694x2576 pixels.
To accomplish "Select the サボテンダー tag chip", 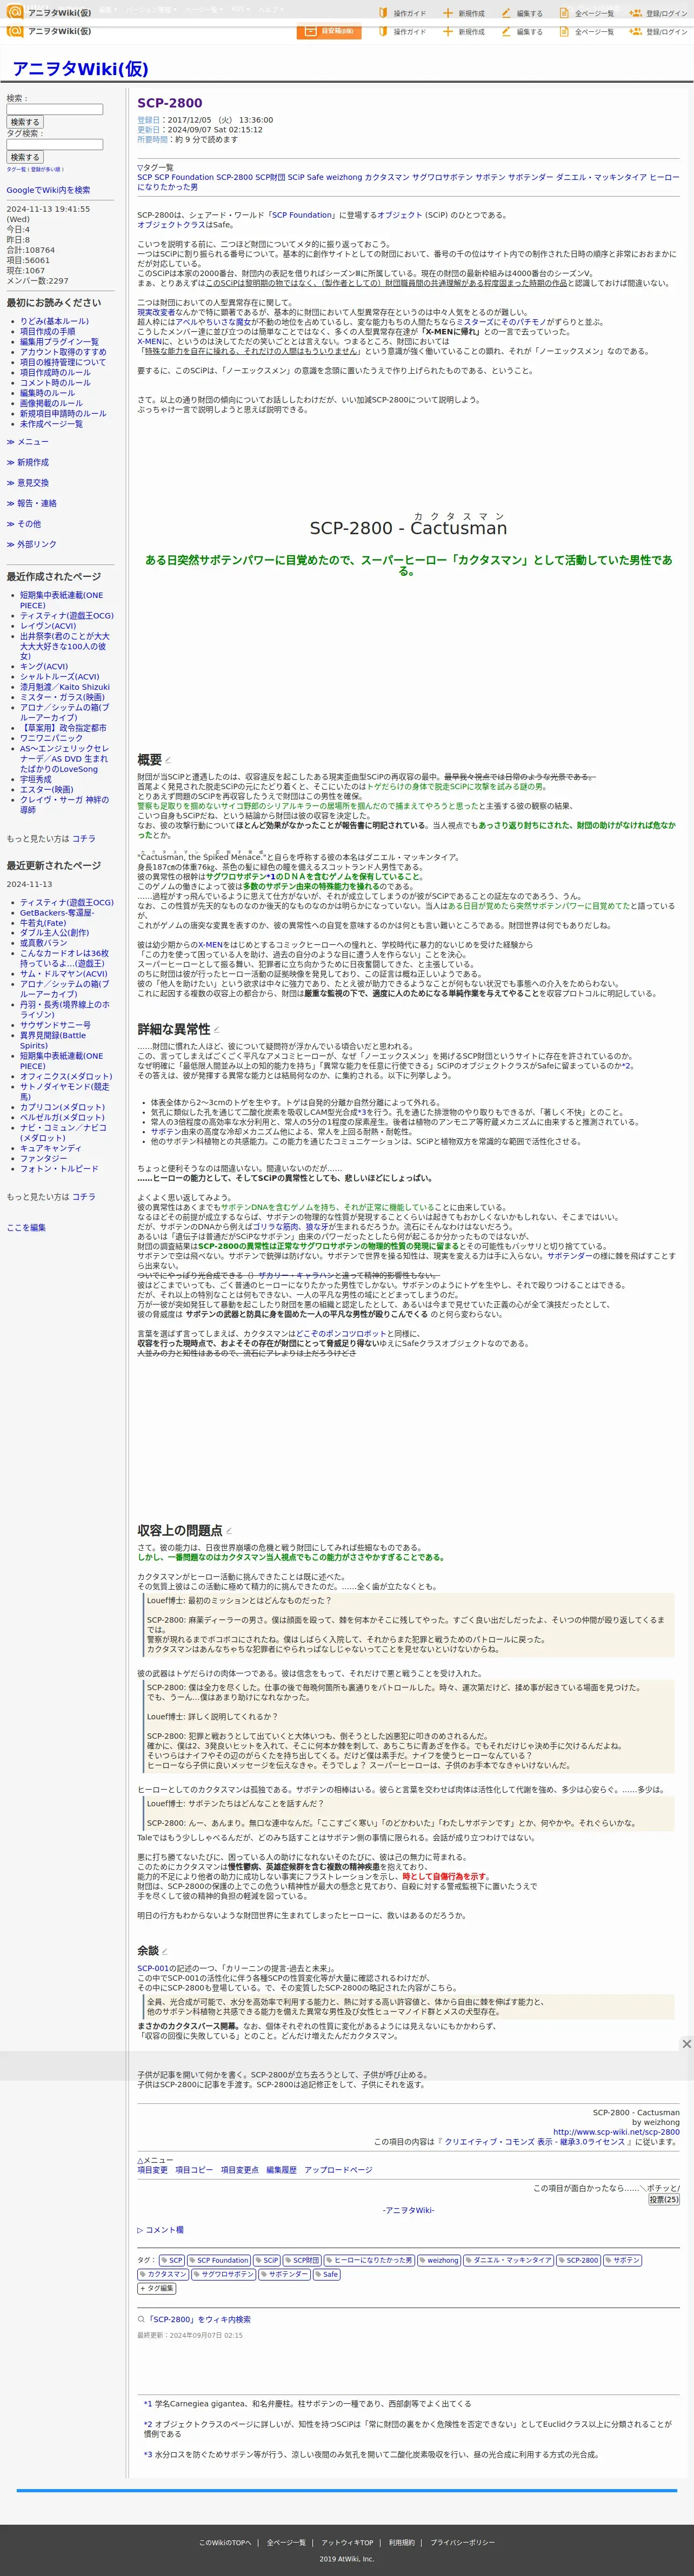I will (x=285, y=2274).
